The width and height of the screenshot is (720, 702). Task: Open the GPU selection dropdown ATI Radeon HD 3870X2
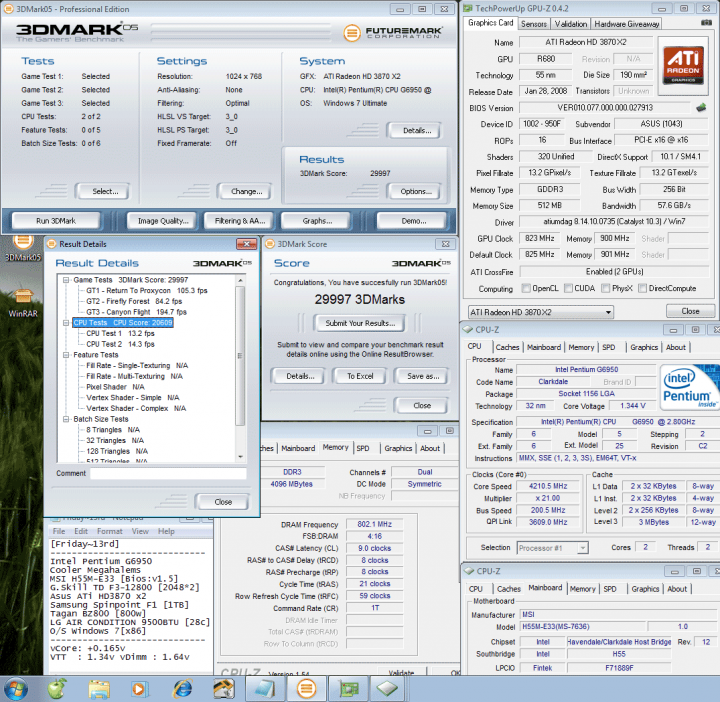541,312
